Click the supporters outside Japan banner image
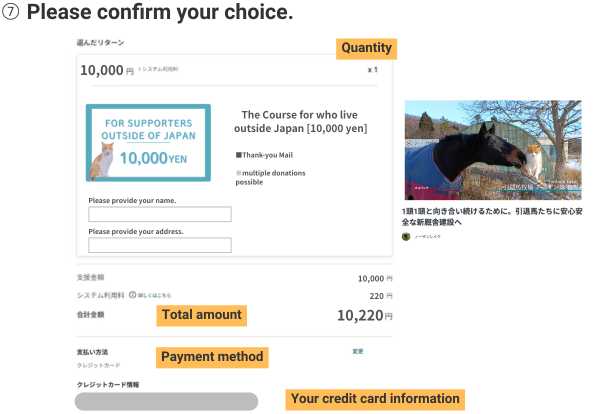 [148, 142]
